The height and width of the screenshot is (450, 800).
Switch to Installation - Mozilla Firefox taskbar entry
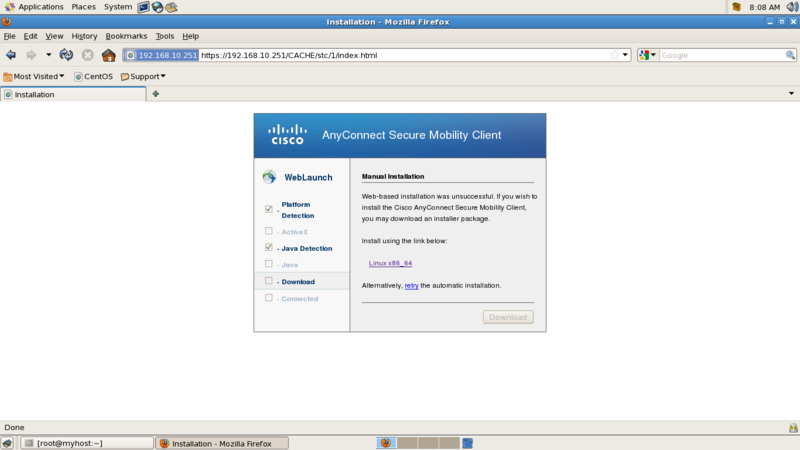(222, 443)
